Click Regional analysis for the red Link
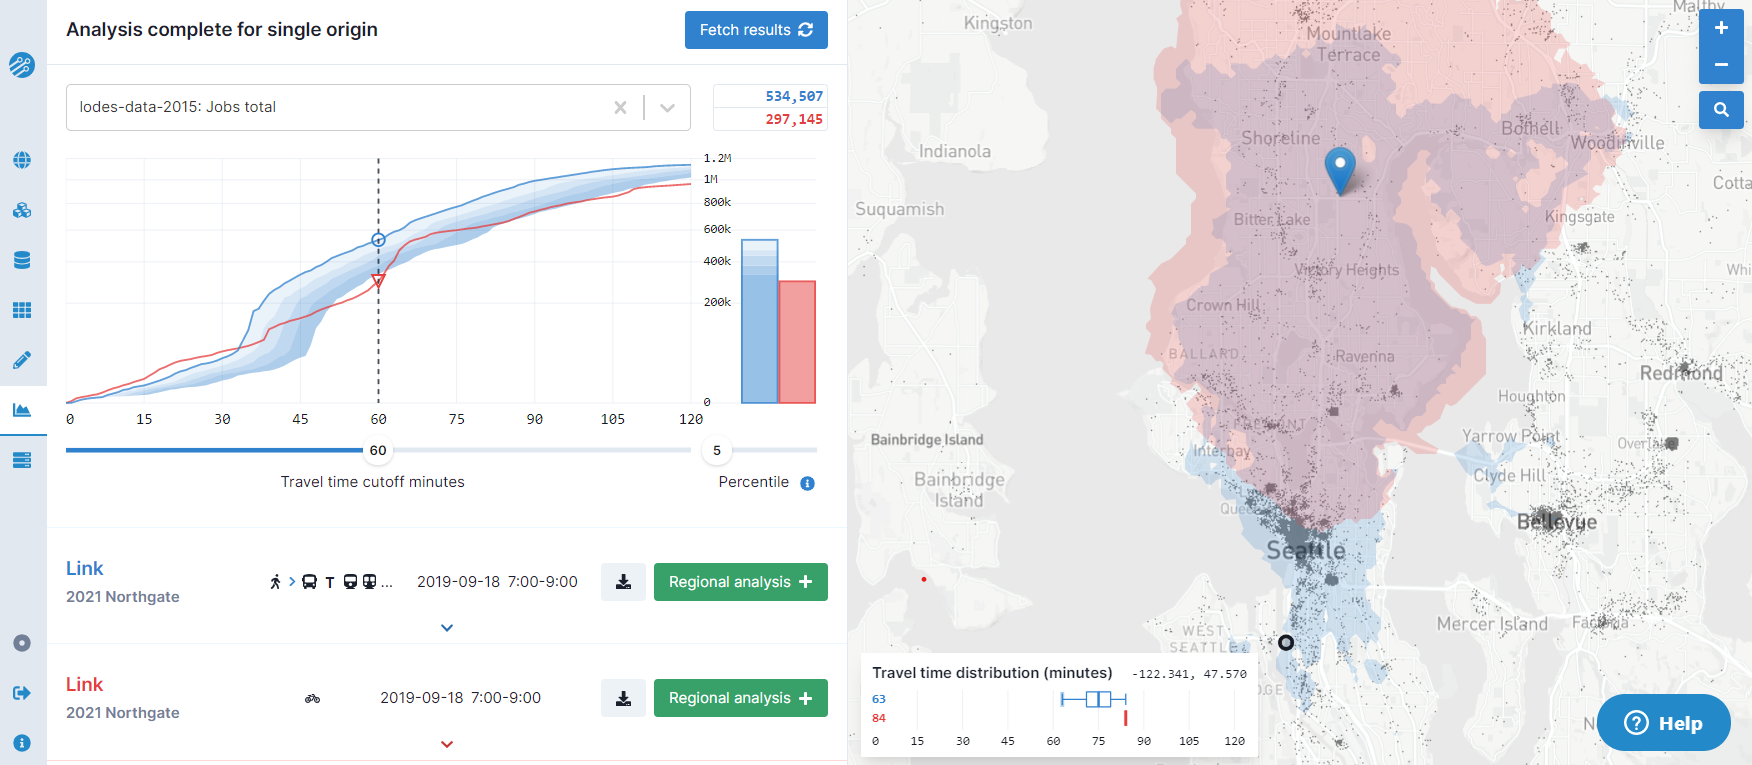1752x765 pixels. (740, 698)
